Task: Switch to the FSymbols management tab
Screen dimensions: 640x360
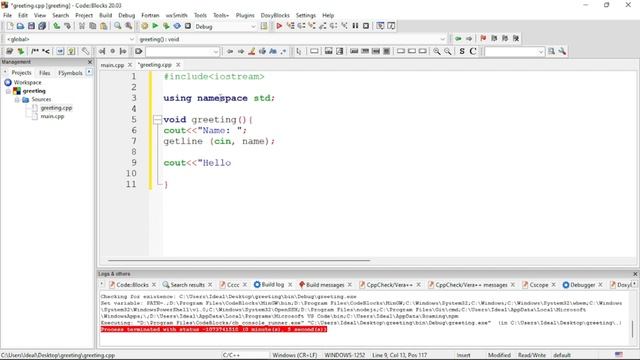Action: click(70, 73)
